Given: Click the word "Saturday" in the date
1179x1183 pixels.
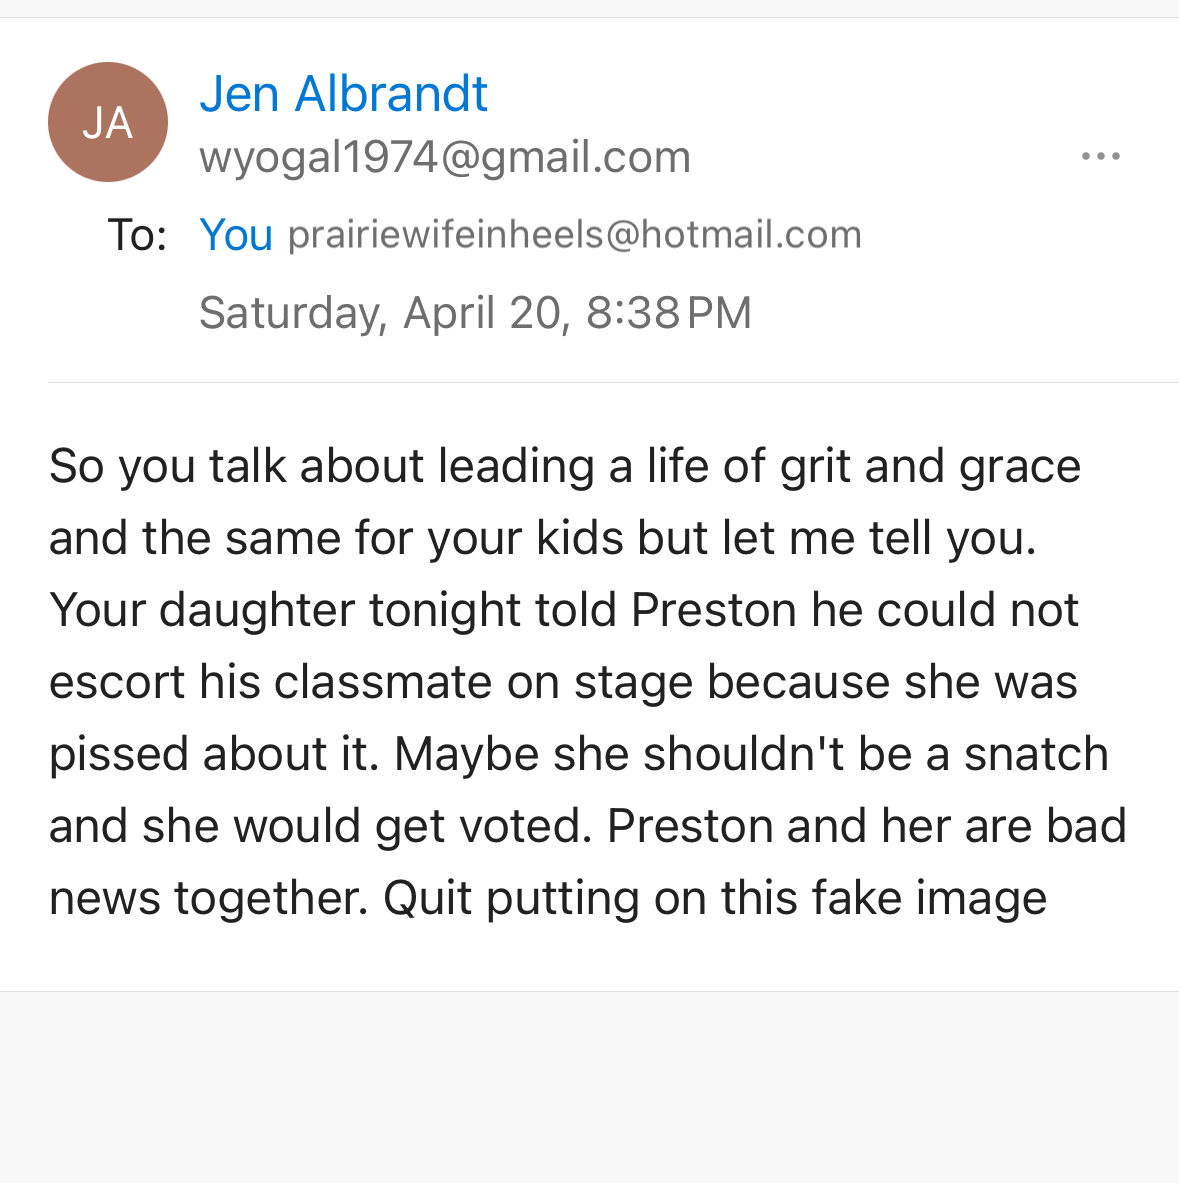Looking at the screenshot, I should [x=293, y=313].
